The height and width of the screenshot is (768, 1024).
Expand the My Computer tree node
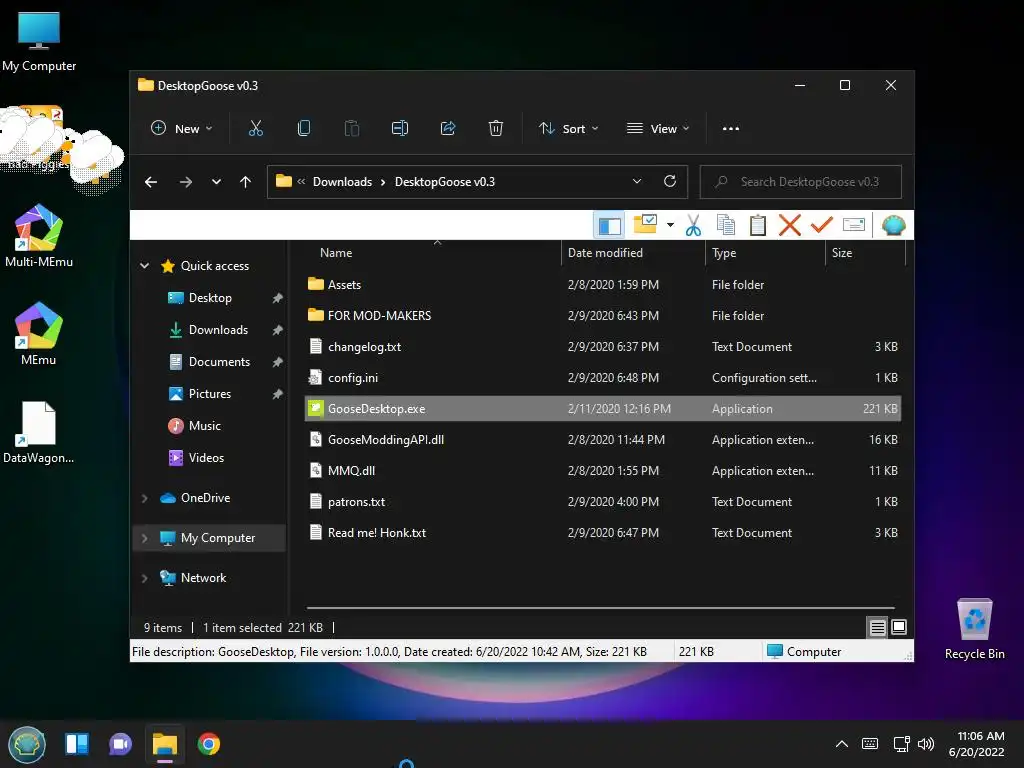pyautogui.click(x=144, y=538)
